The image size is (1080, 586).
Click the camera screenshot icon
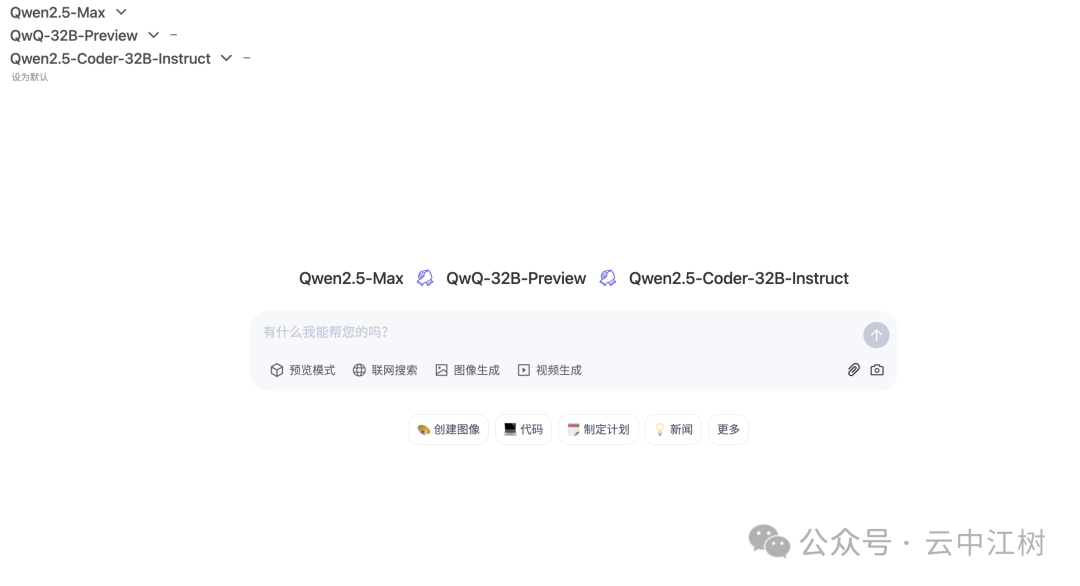(877, 370)
